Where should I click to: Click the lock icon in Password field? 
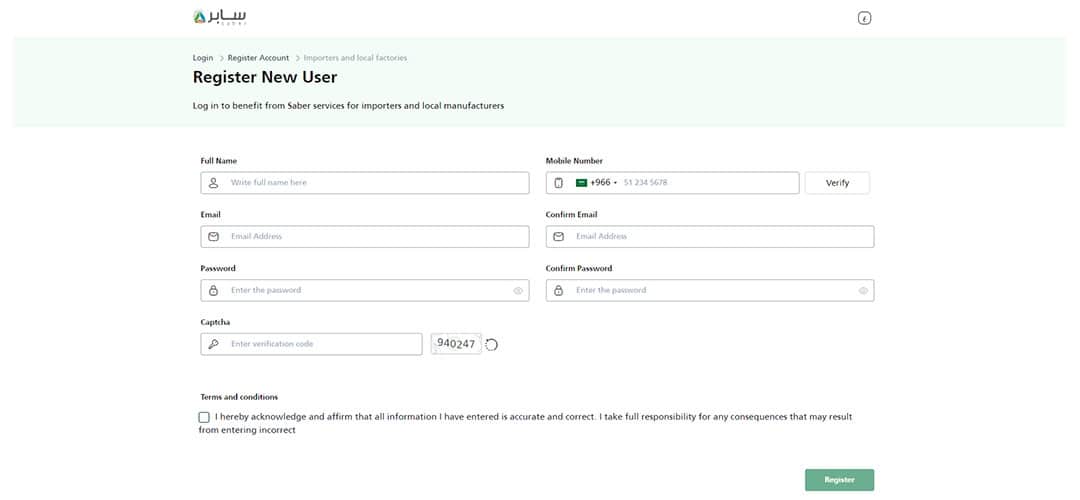[214, 290]
